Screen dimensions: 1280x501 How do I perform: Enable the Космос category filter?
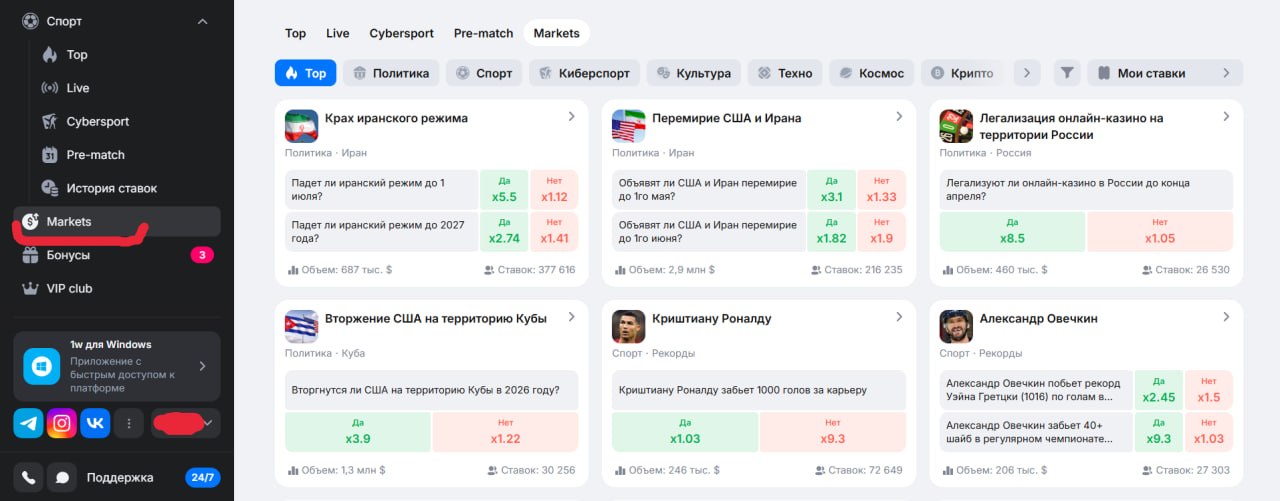click(870, 73)
